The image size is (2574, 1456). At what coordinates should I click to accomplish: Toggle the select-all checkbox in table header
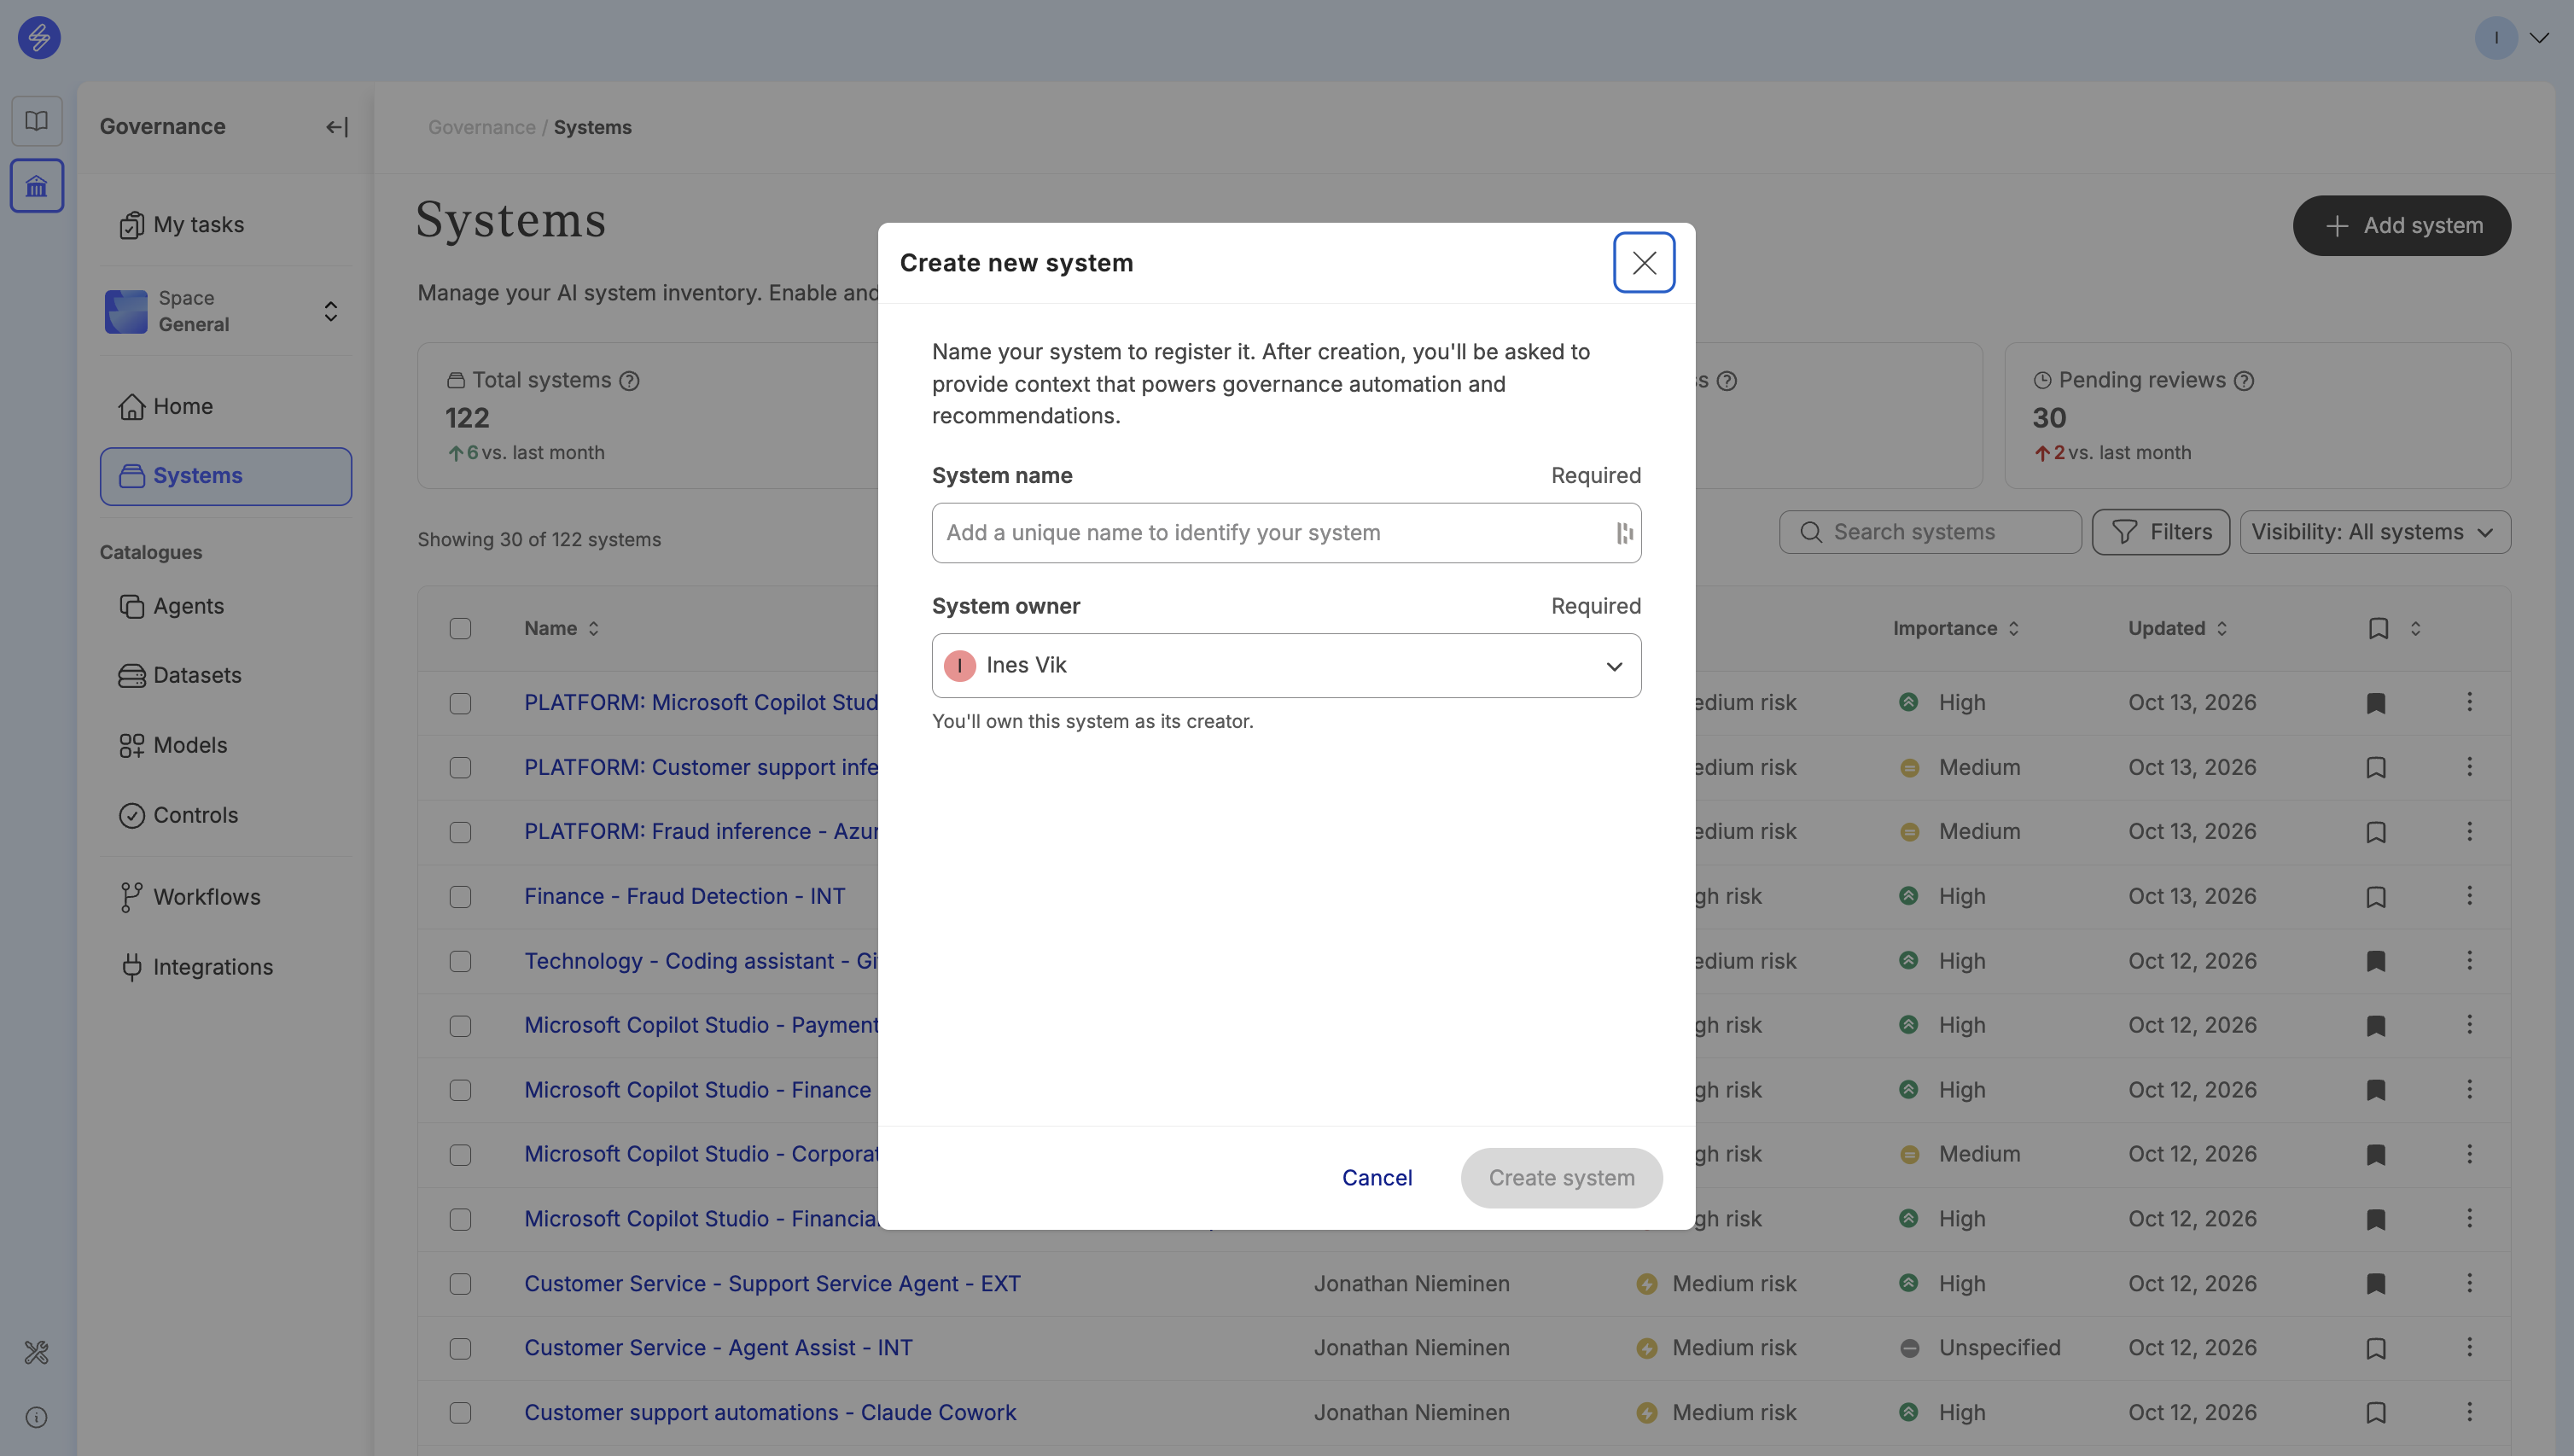pos(460,629)
